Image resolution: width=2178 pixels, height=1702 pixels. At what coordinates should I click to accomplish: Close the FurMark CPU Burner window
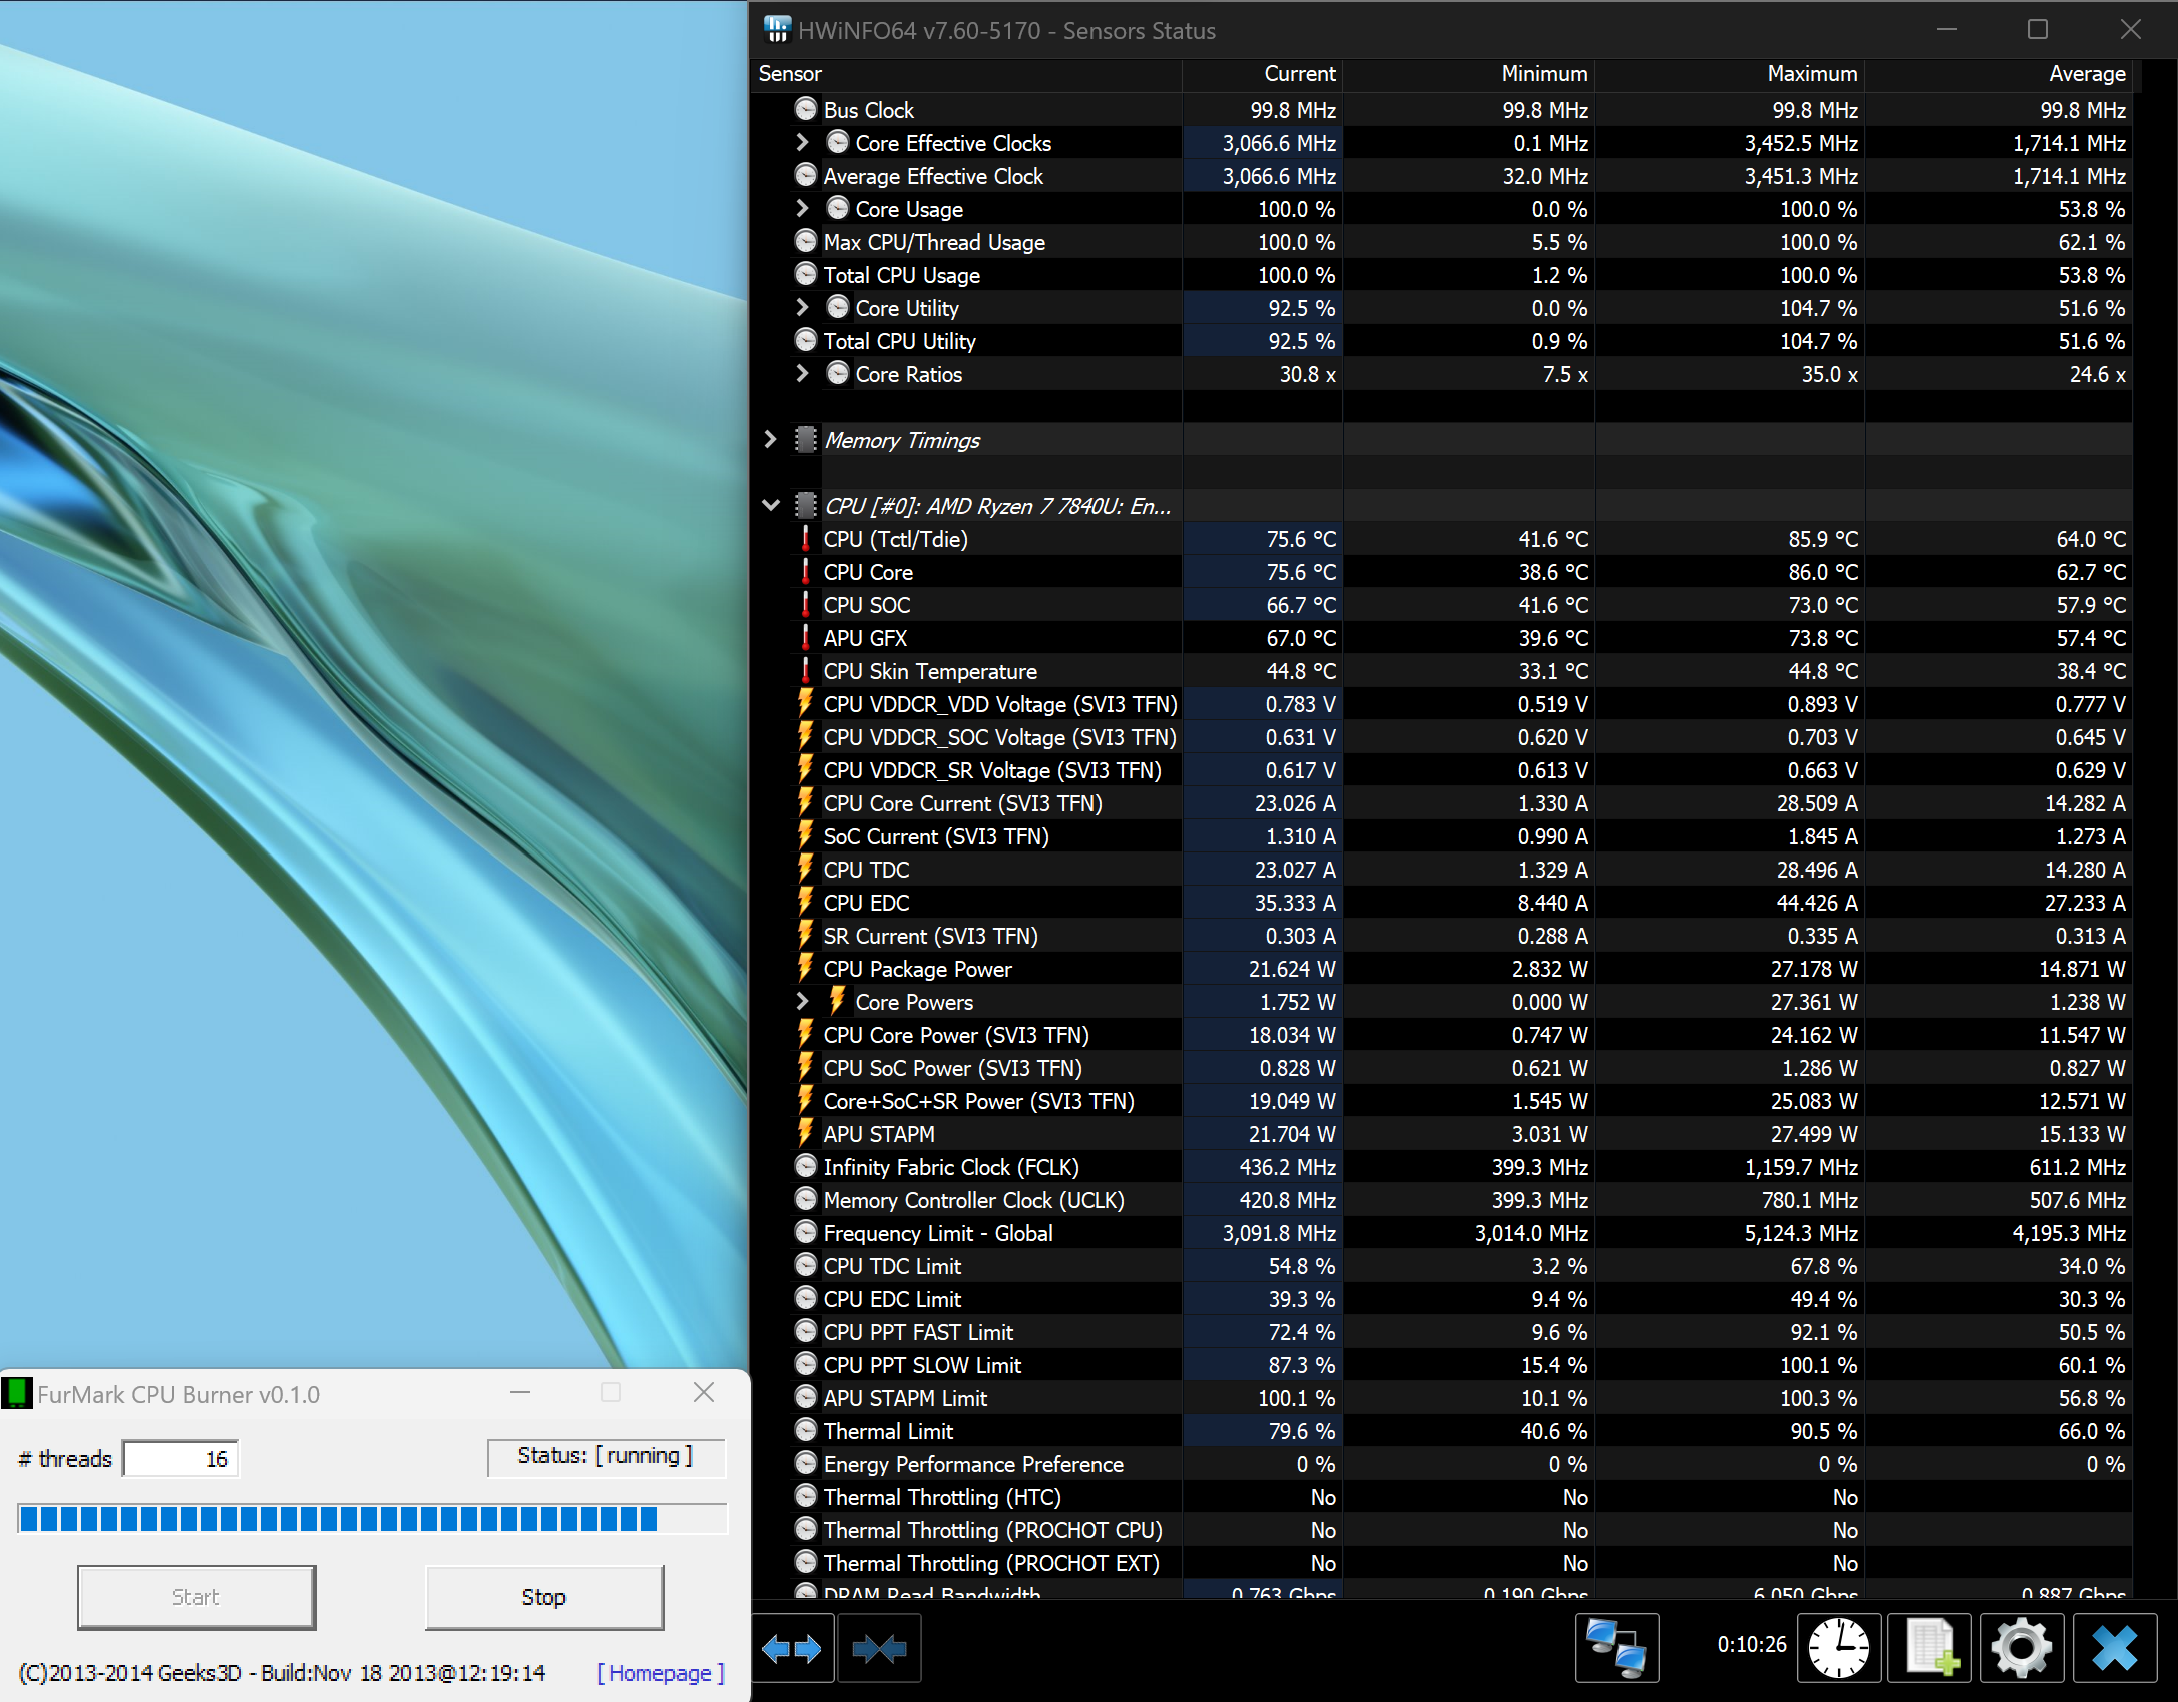click(704, 1392)
